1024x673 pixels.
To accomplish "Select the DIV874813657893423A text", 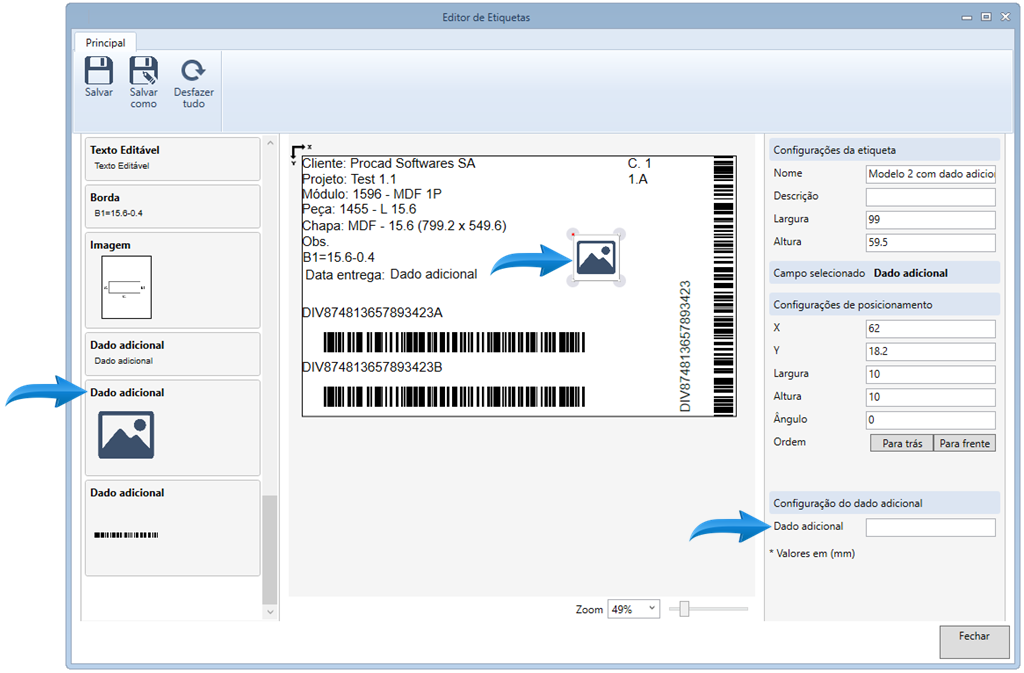I will (372, 313).
